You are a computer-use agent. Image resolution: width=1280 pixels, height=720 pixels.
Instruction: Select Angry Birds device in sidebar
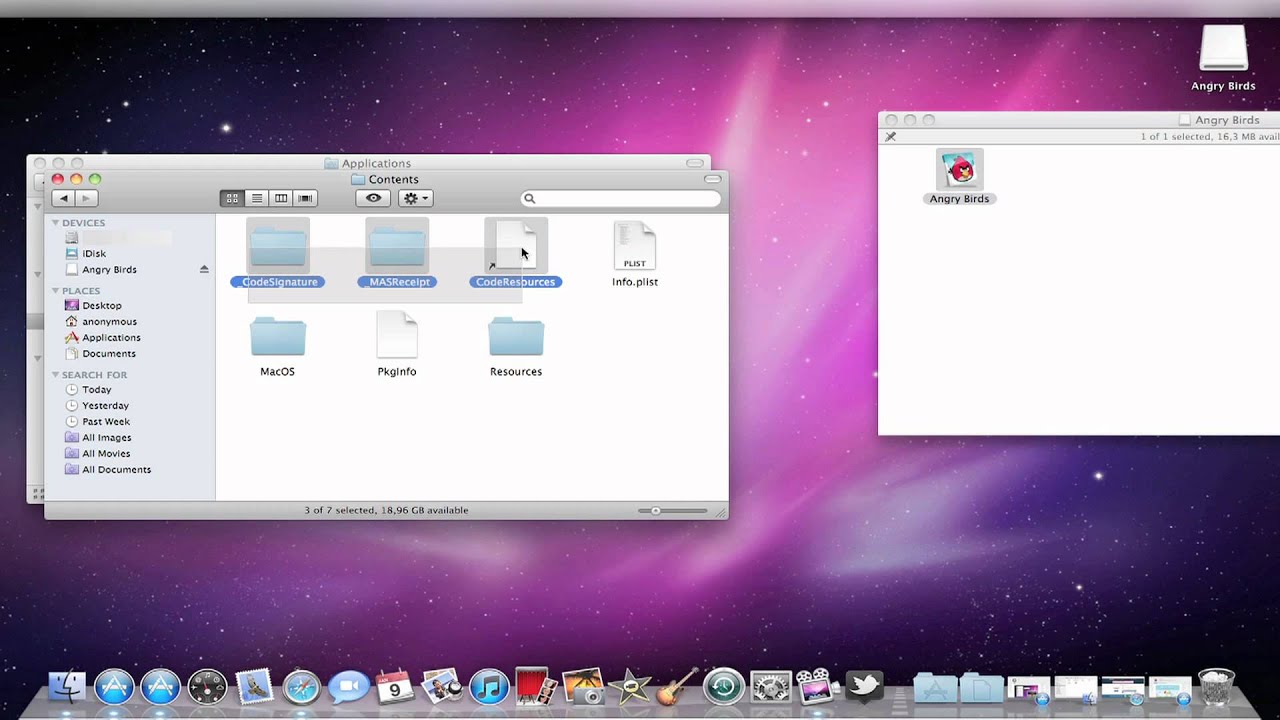109,270
